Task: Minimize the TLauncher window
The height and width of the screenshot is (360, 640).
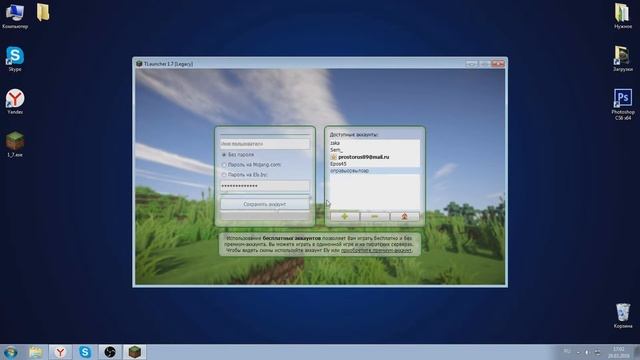Action: coord(472,63)
